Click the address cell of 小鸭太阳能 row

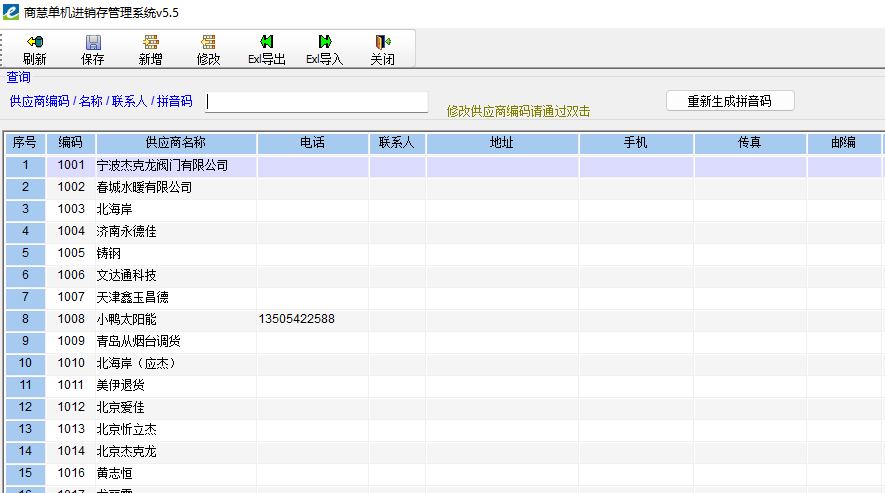click(x=502, y=320)
